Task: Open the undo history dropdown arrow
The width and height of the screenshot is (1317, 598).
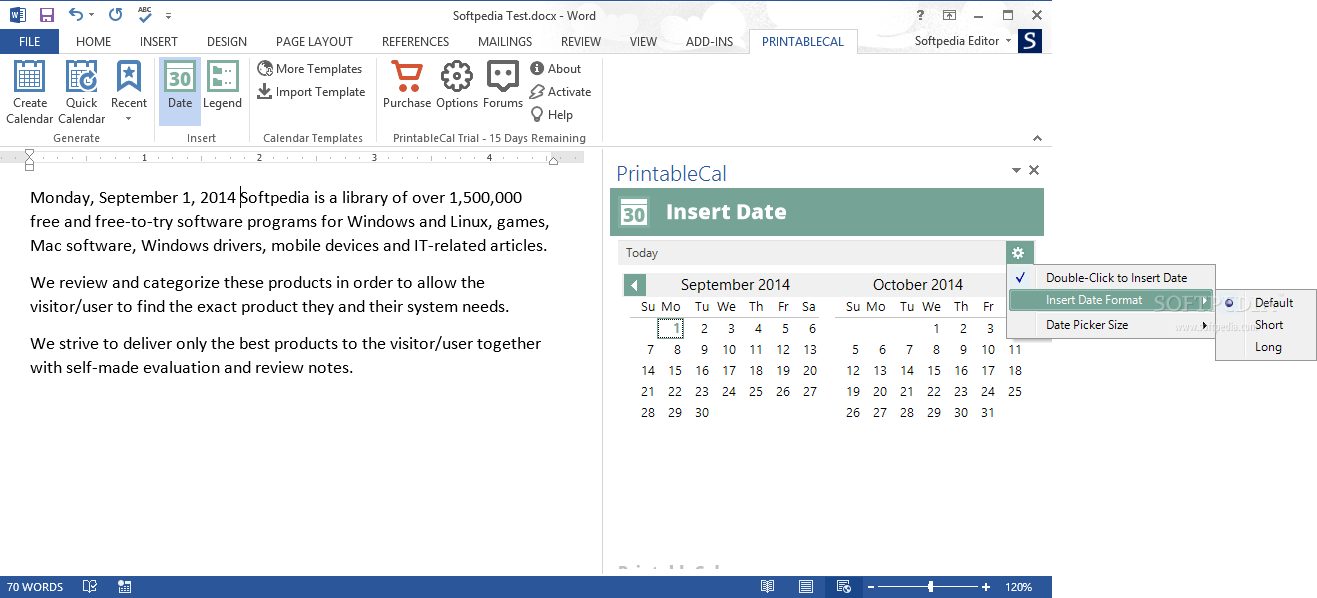Action: point(91,15)
